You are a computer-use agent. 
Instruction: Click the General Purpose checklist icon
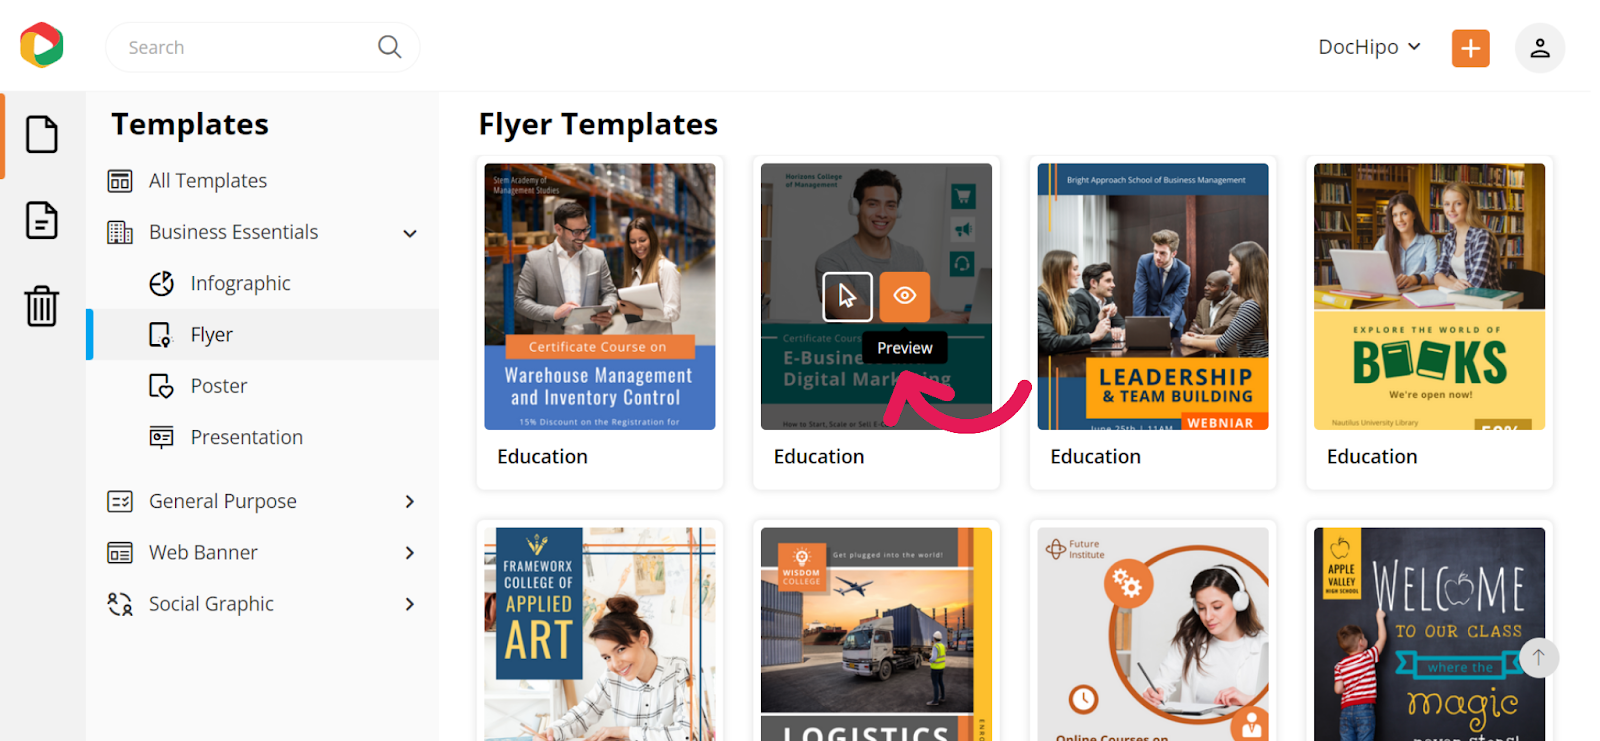(120, 501)
